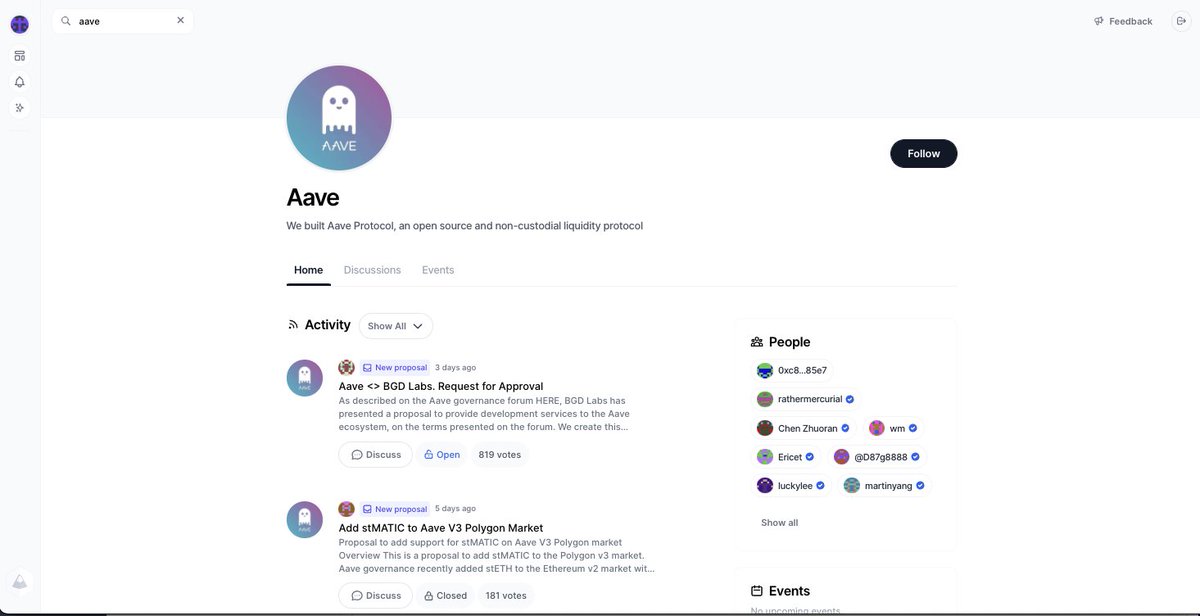Screen dimensions: 1200x616
Task: Click Closed status on stMATIC proposal
Action: 446,595
